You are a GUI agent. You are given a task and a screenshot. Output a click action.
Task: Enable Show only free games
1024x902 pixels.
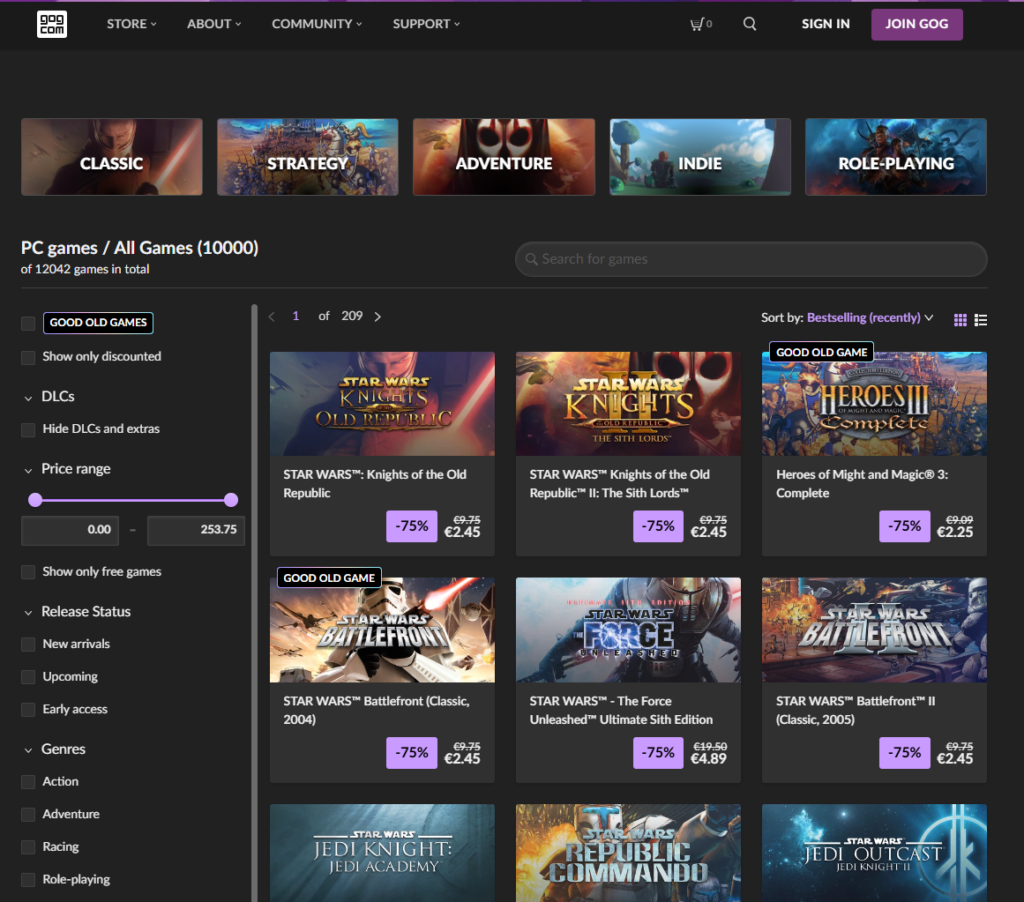[x=28, y=572]
